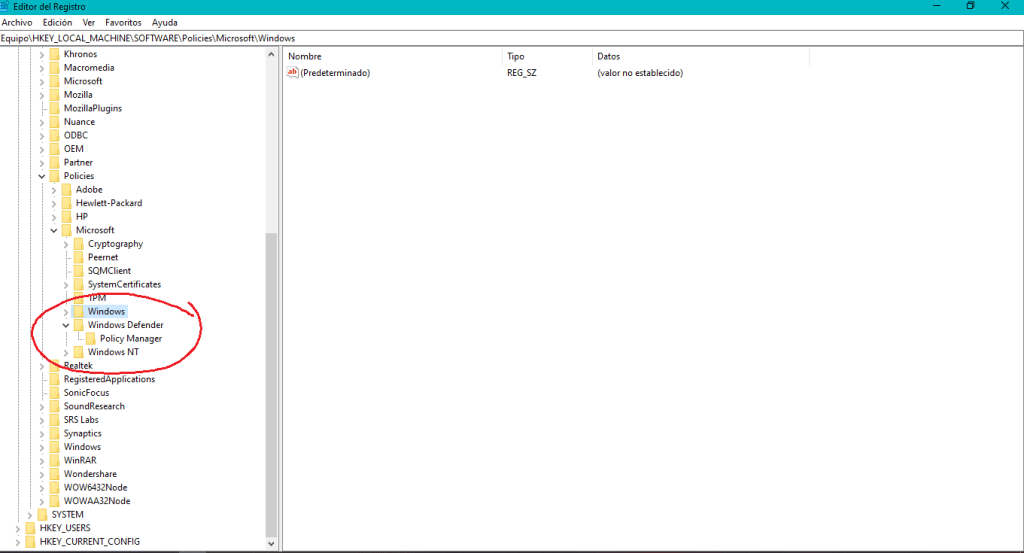Sort by the Tipo column header
Image resolution: width=1024 pixels, height=553 pixels.
[547, 57]
